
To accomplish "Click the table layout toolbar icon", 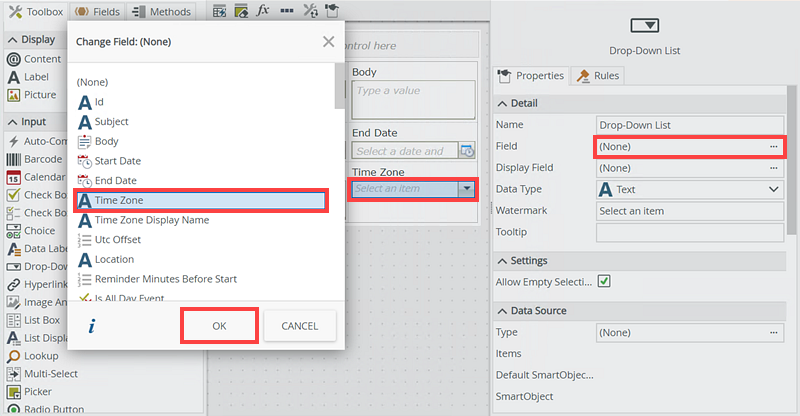I will click(219, 11).
